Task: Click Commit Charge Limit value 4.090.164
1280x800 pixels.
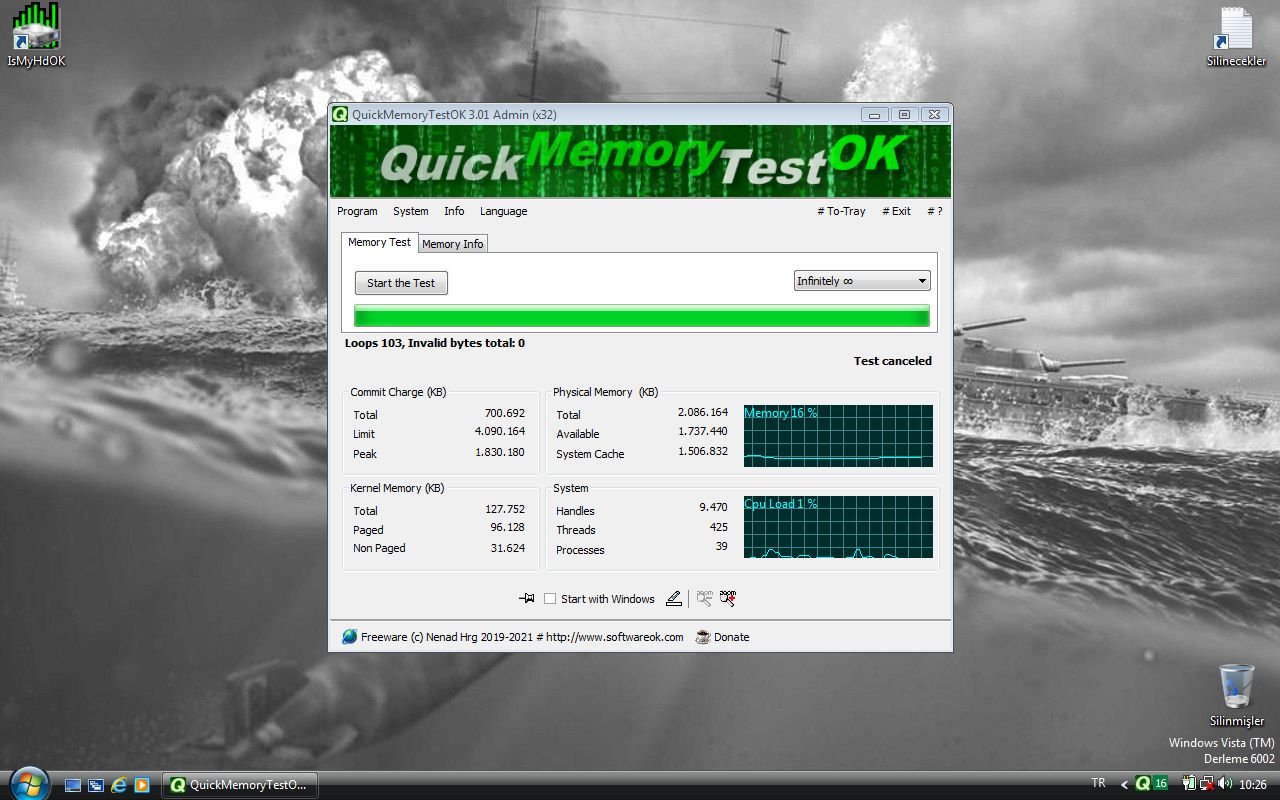Action: tap(500, 432)
